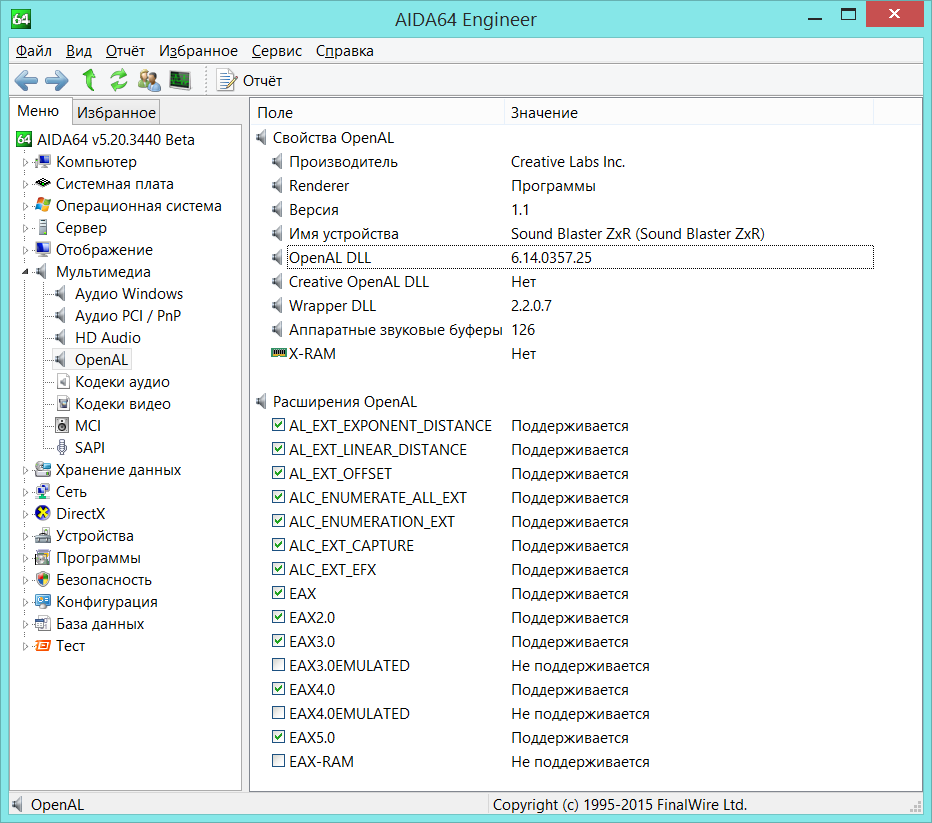
Task: Select HD Audio in the tree
Action: (107, 338)
